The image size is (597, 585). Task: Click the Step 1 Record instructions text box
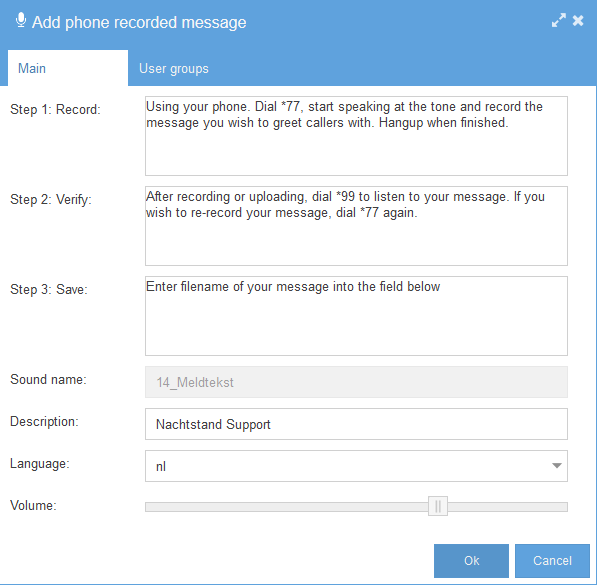coord(356,136)
